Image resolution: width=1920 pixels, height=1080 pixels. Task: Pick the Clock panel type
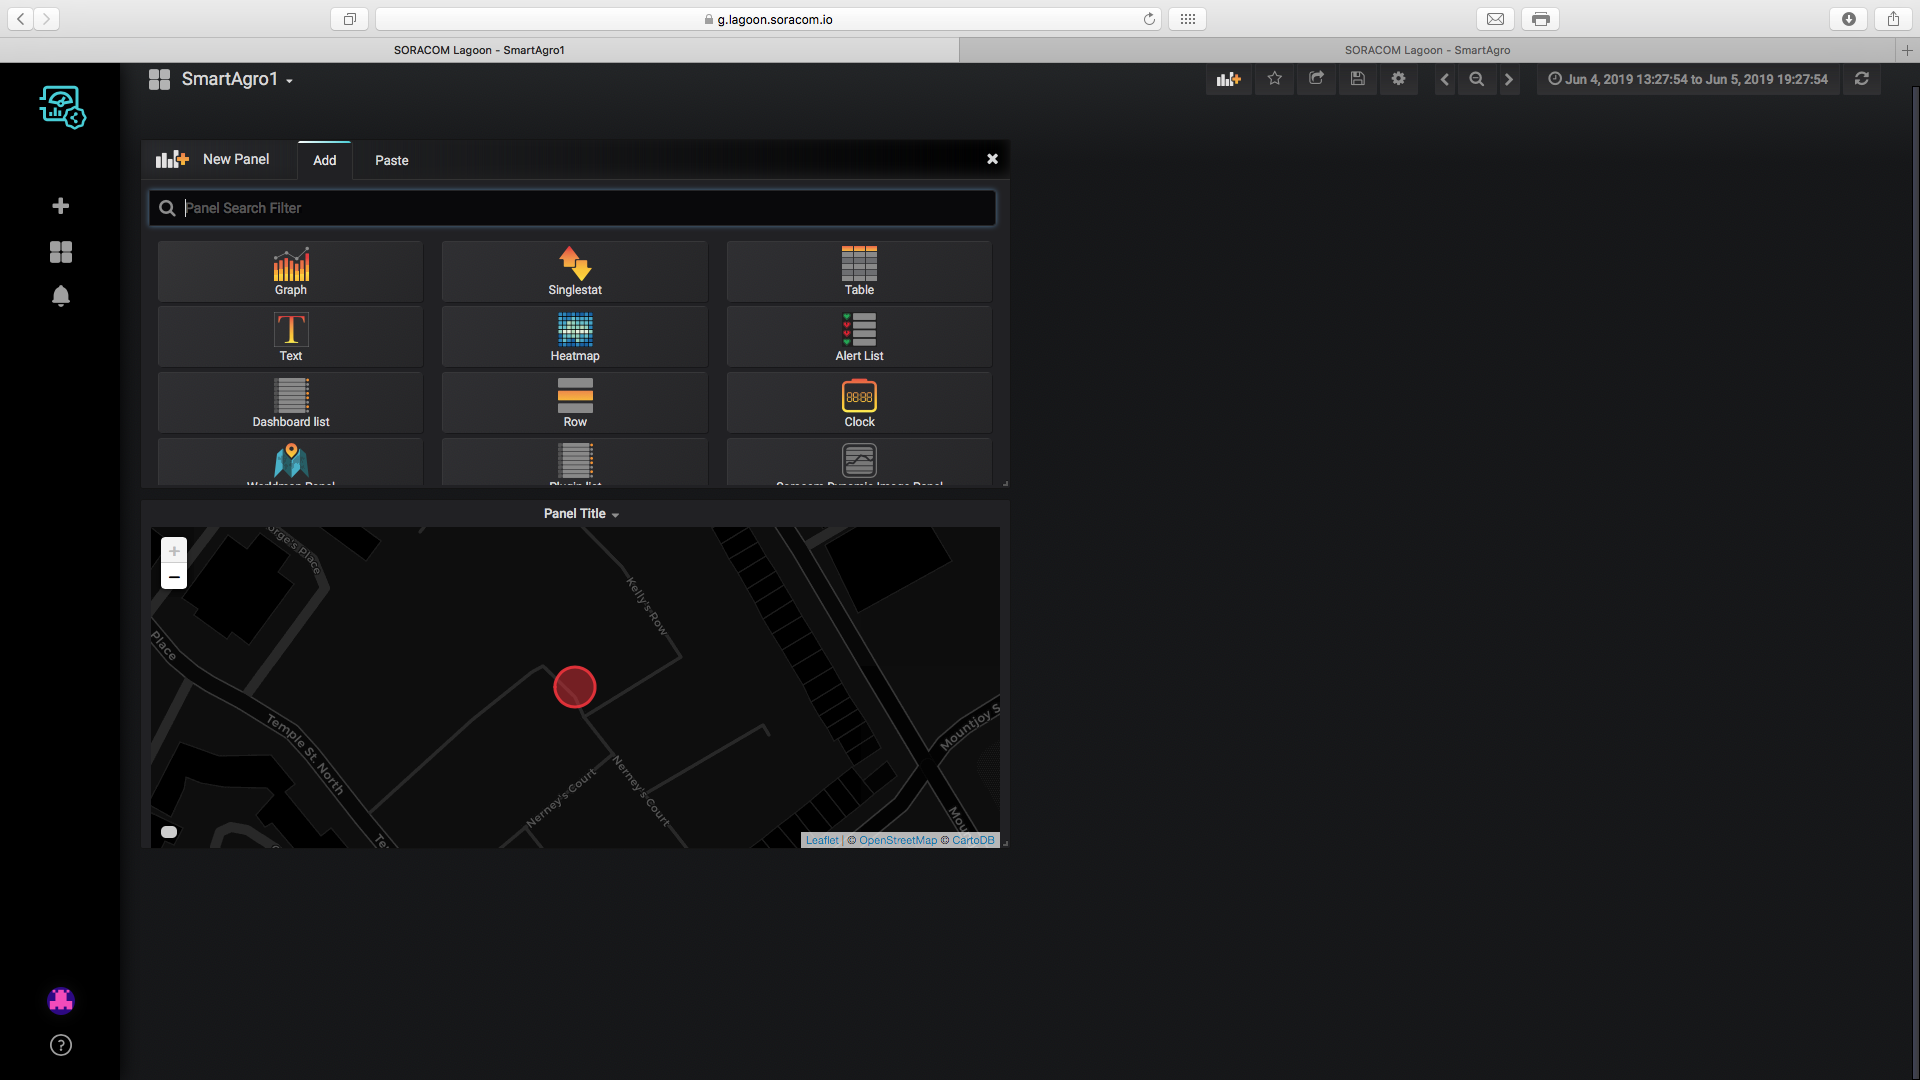point(859,403)
